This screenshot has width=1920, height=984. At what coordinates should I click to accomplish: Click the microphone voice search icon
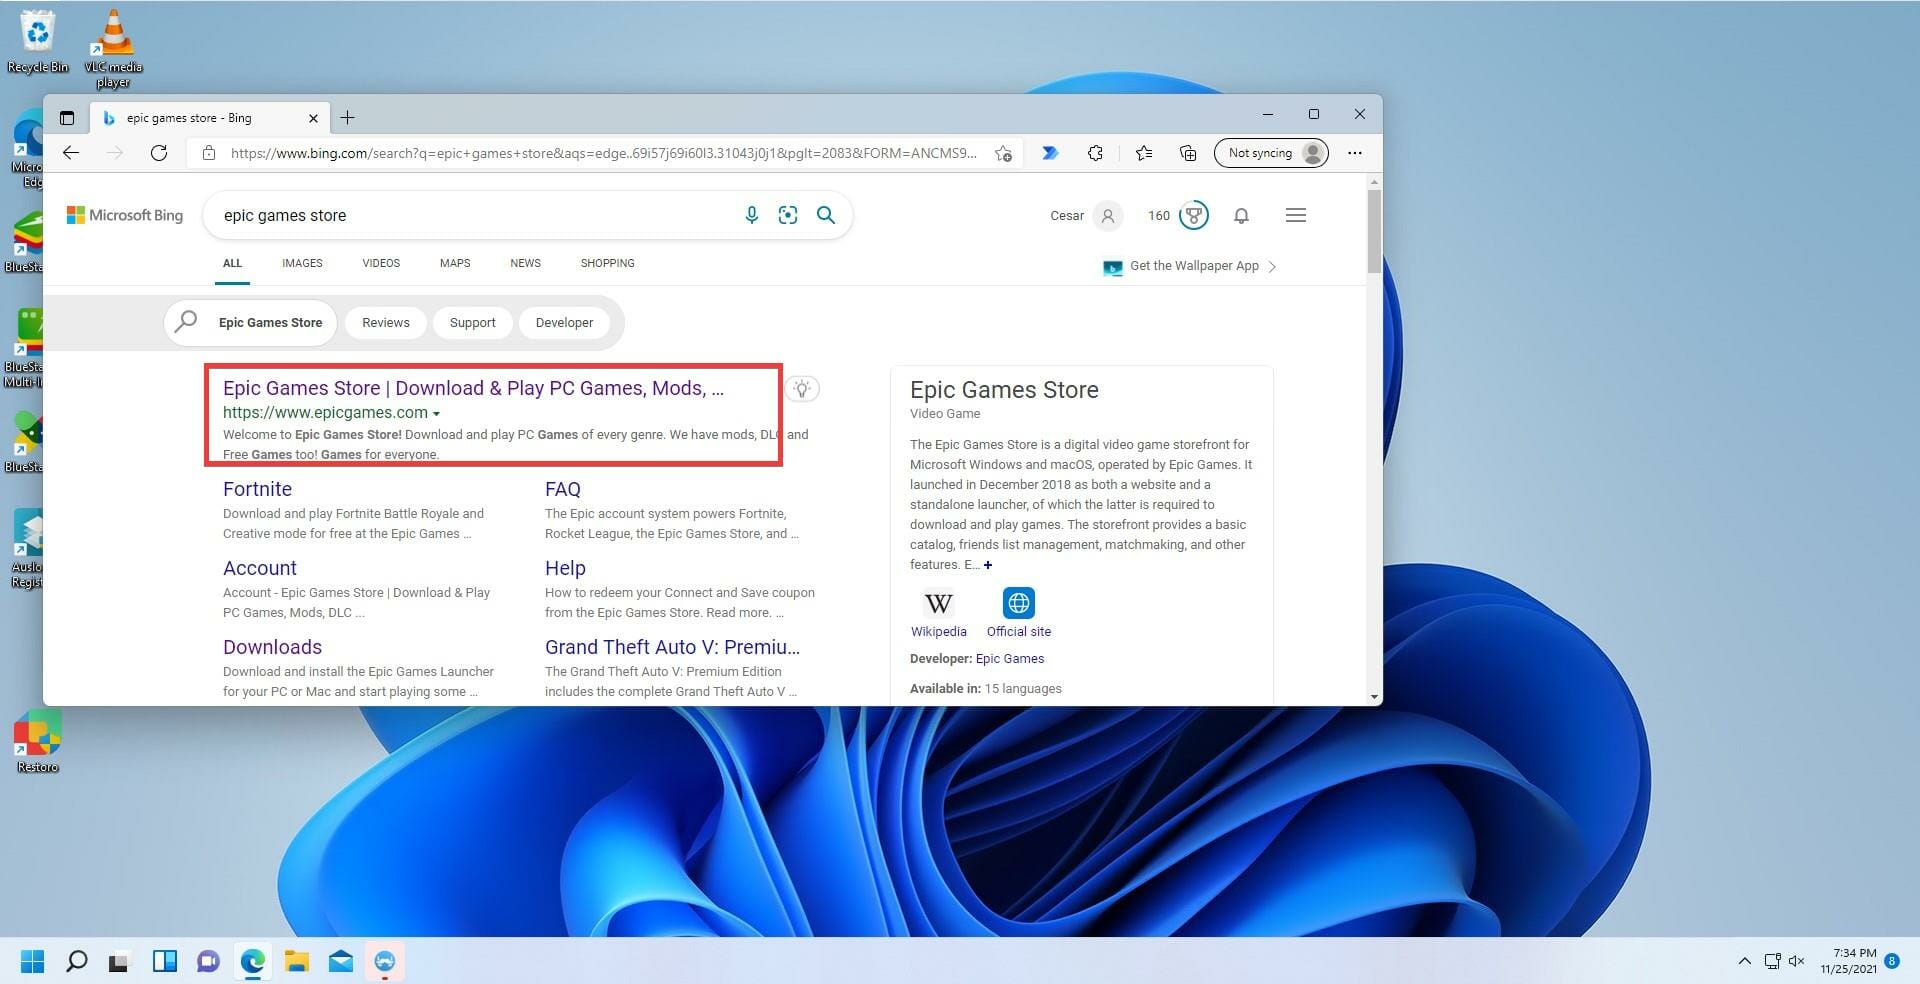coord(752,215)
